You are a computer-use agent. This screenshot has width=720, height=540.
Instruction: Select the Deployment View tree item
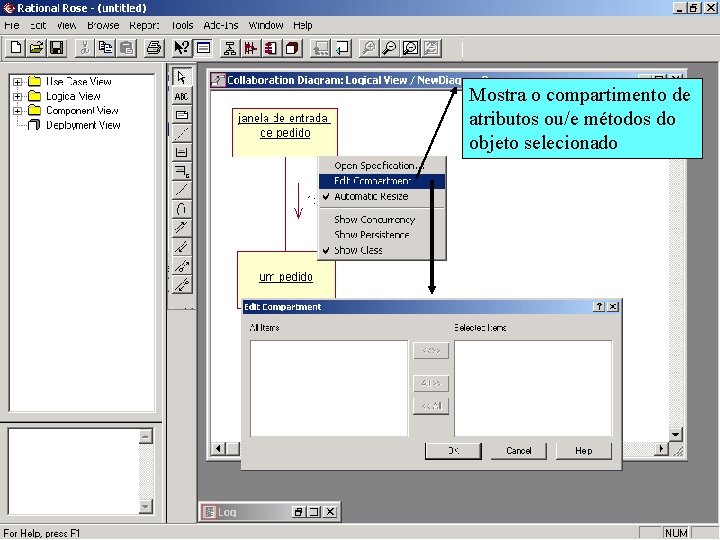83,125
